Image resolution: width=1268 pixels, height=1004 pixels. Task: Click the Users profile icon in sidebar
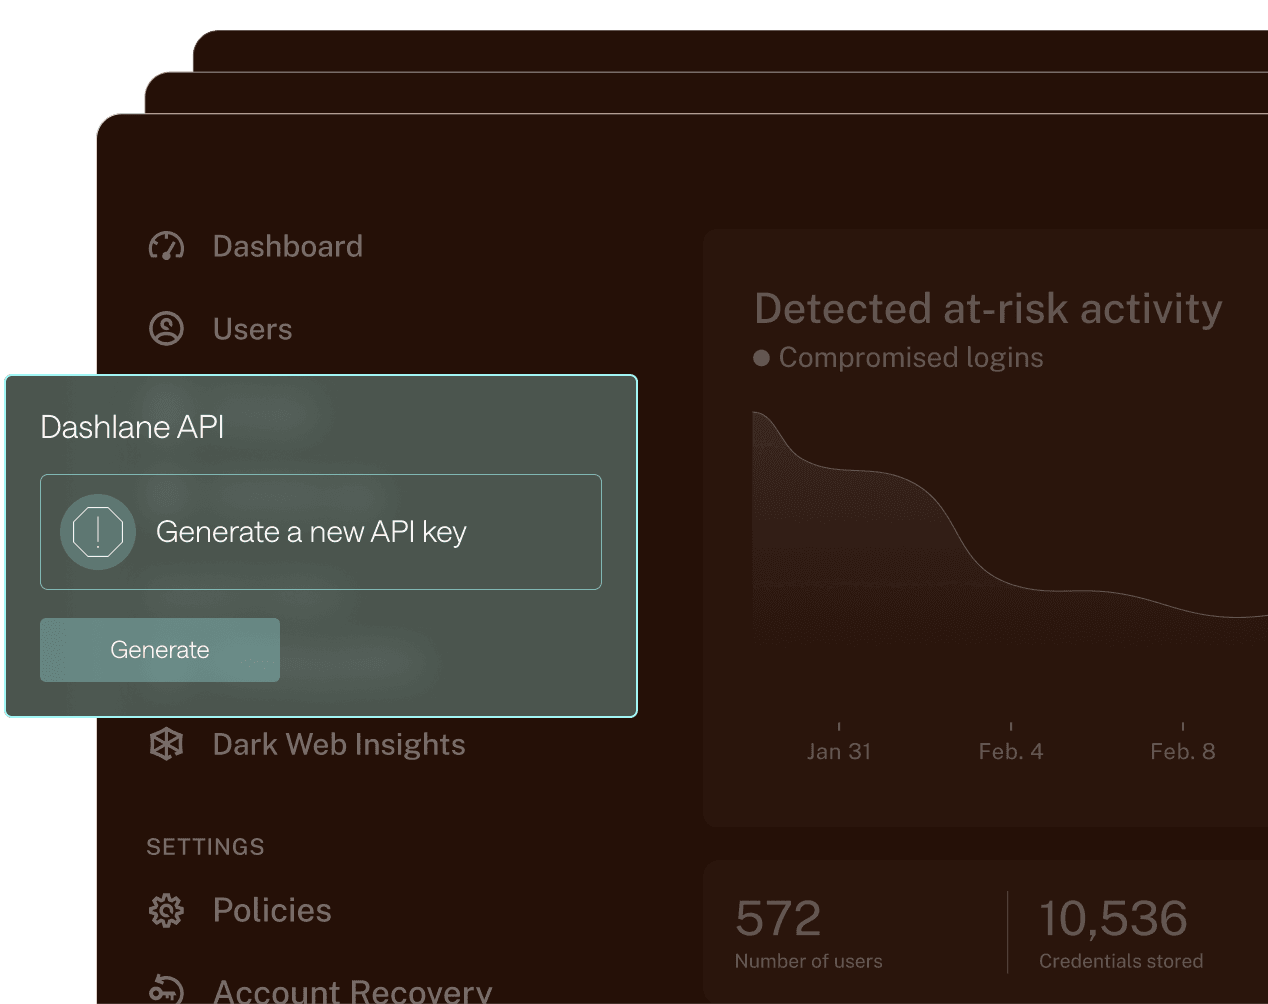166,328
